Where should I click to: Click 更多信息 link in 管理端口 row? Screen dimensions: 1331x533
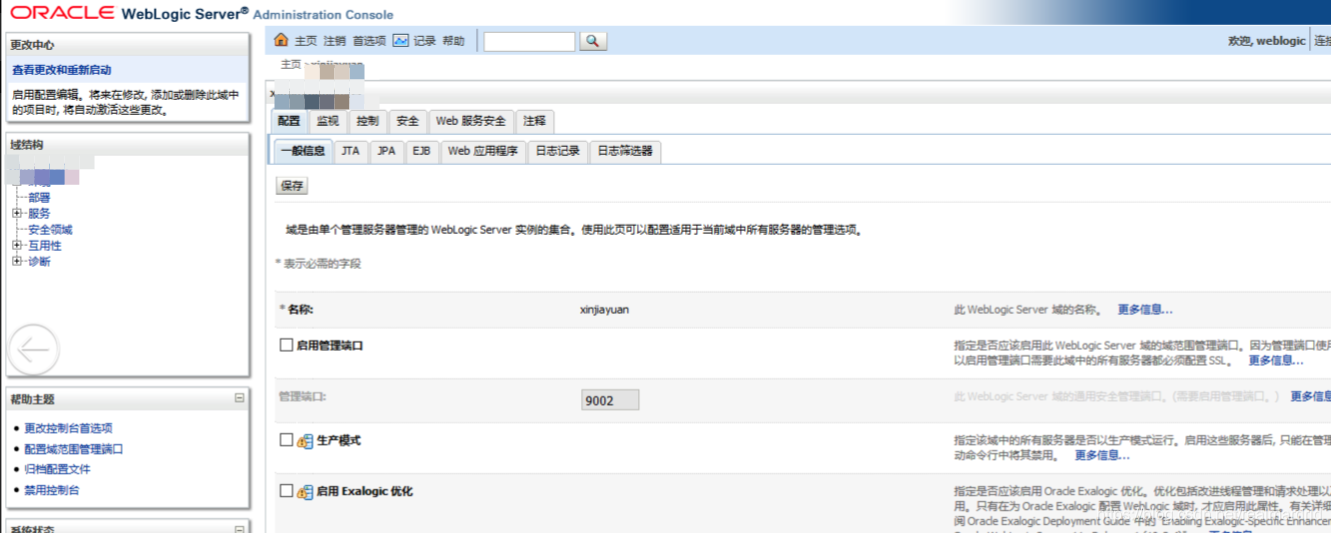point(1311,397)
